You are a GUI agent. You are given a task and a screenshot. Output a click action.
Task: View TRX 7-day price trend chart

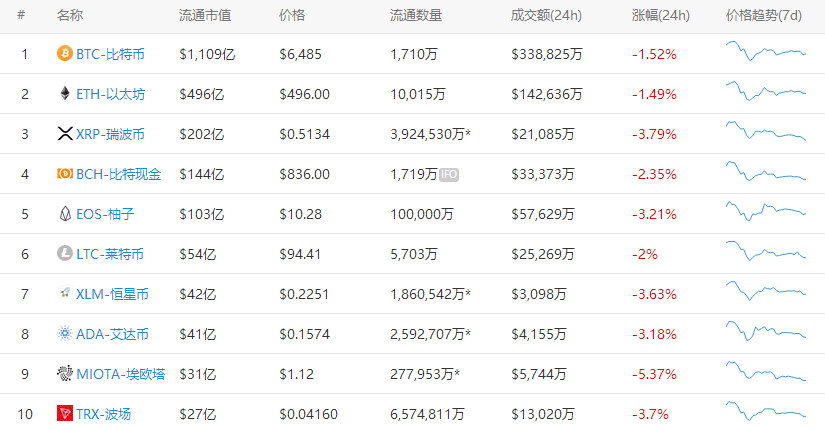point(766,411)
